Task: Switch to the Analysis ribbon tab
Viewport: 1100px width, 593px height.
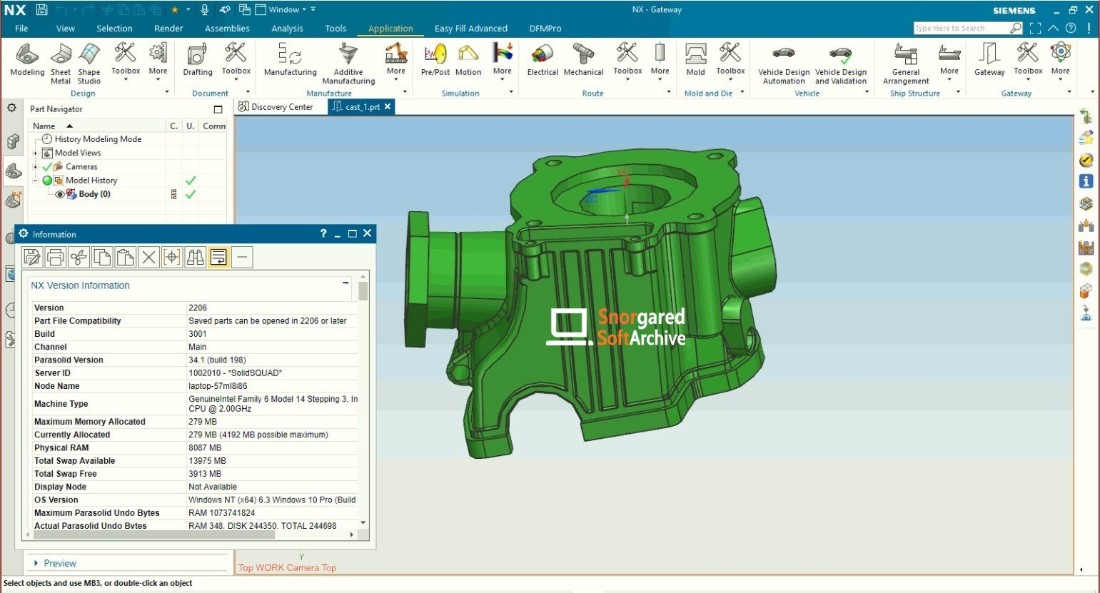Action: point(287,28)
